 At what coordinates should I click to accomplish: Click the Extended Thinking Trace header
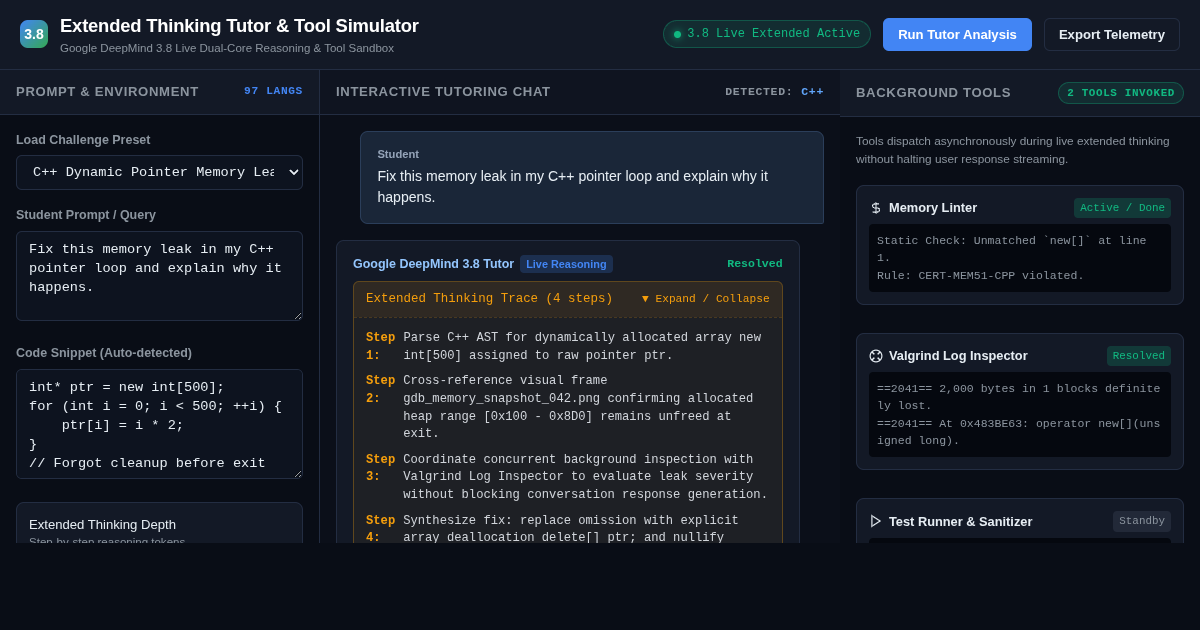[x=568, y=299]
